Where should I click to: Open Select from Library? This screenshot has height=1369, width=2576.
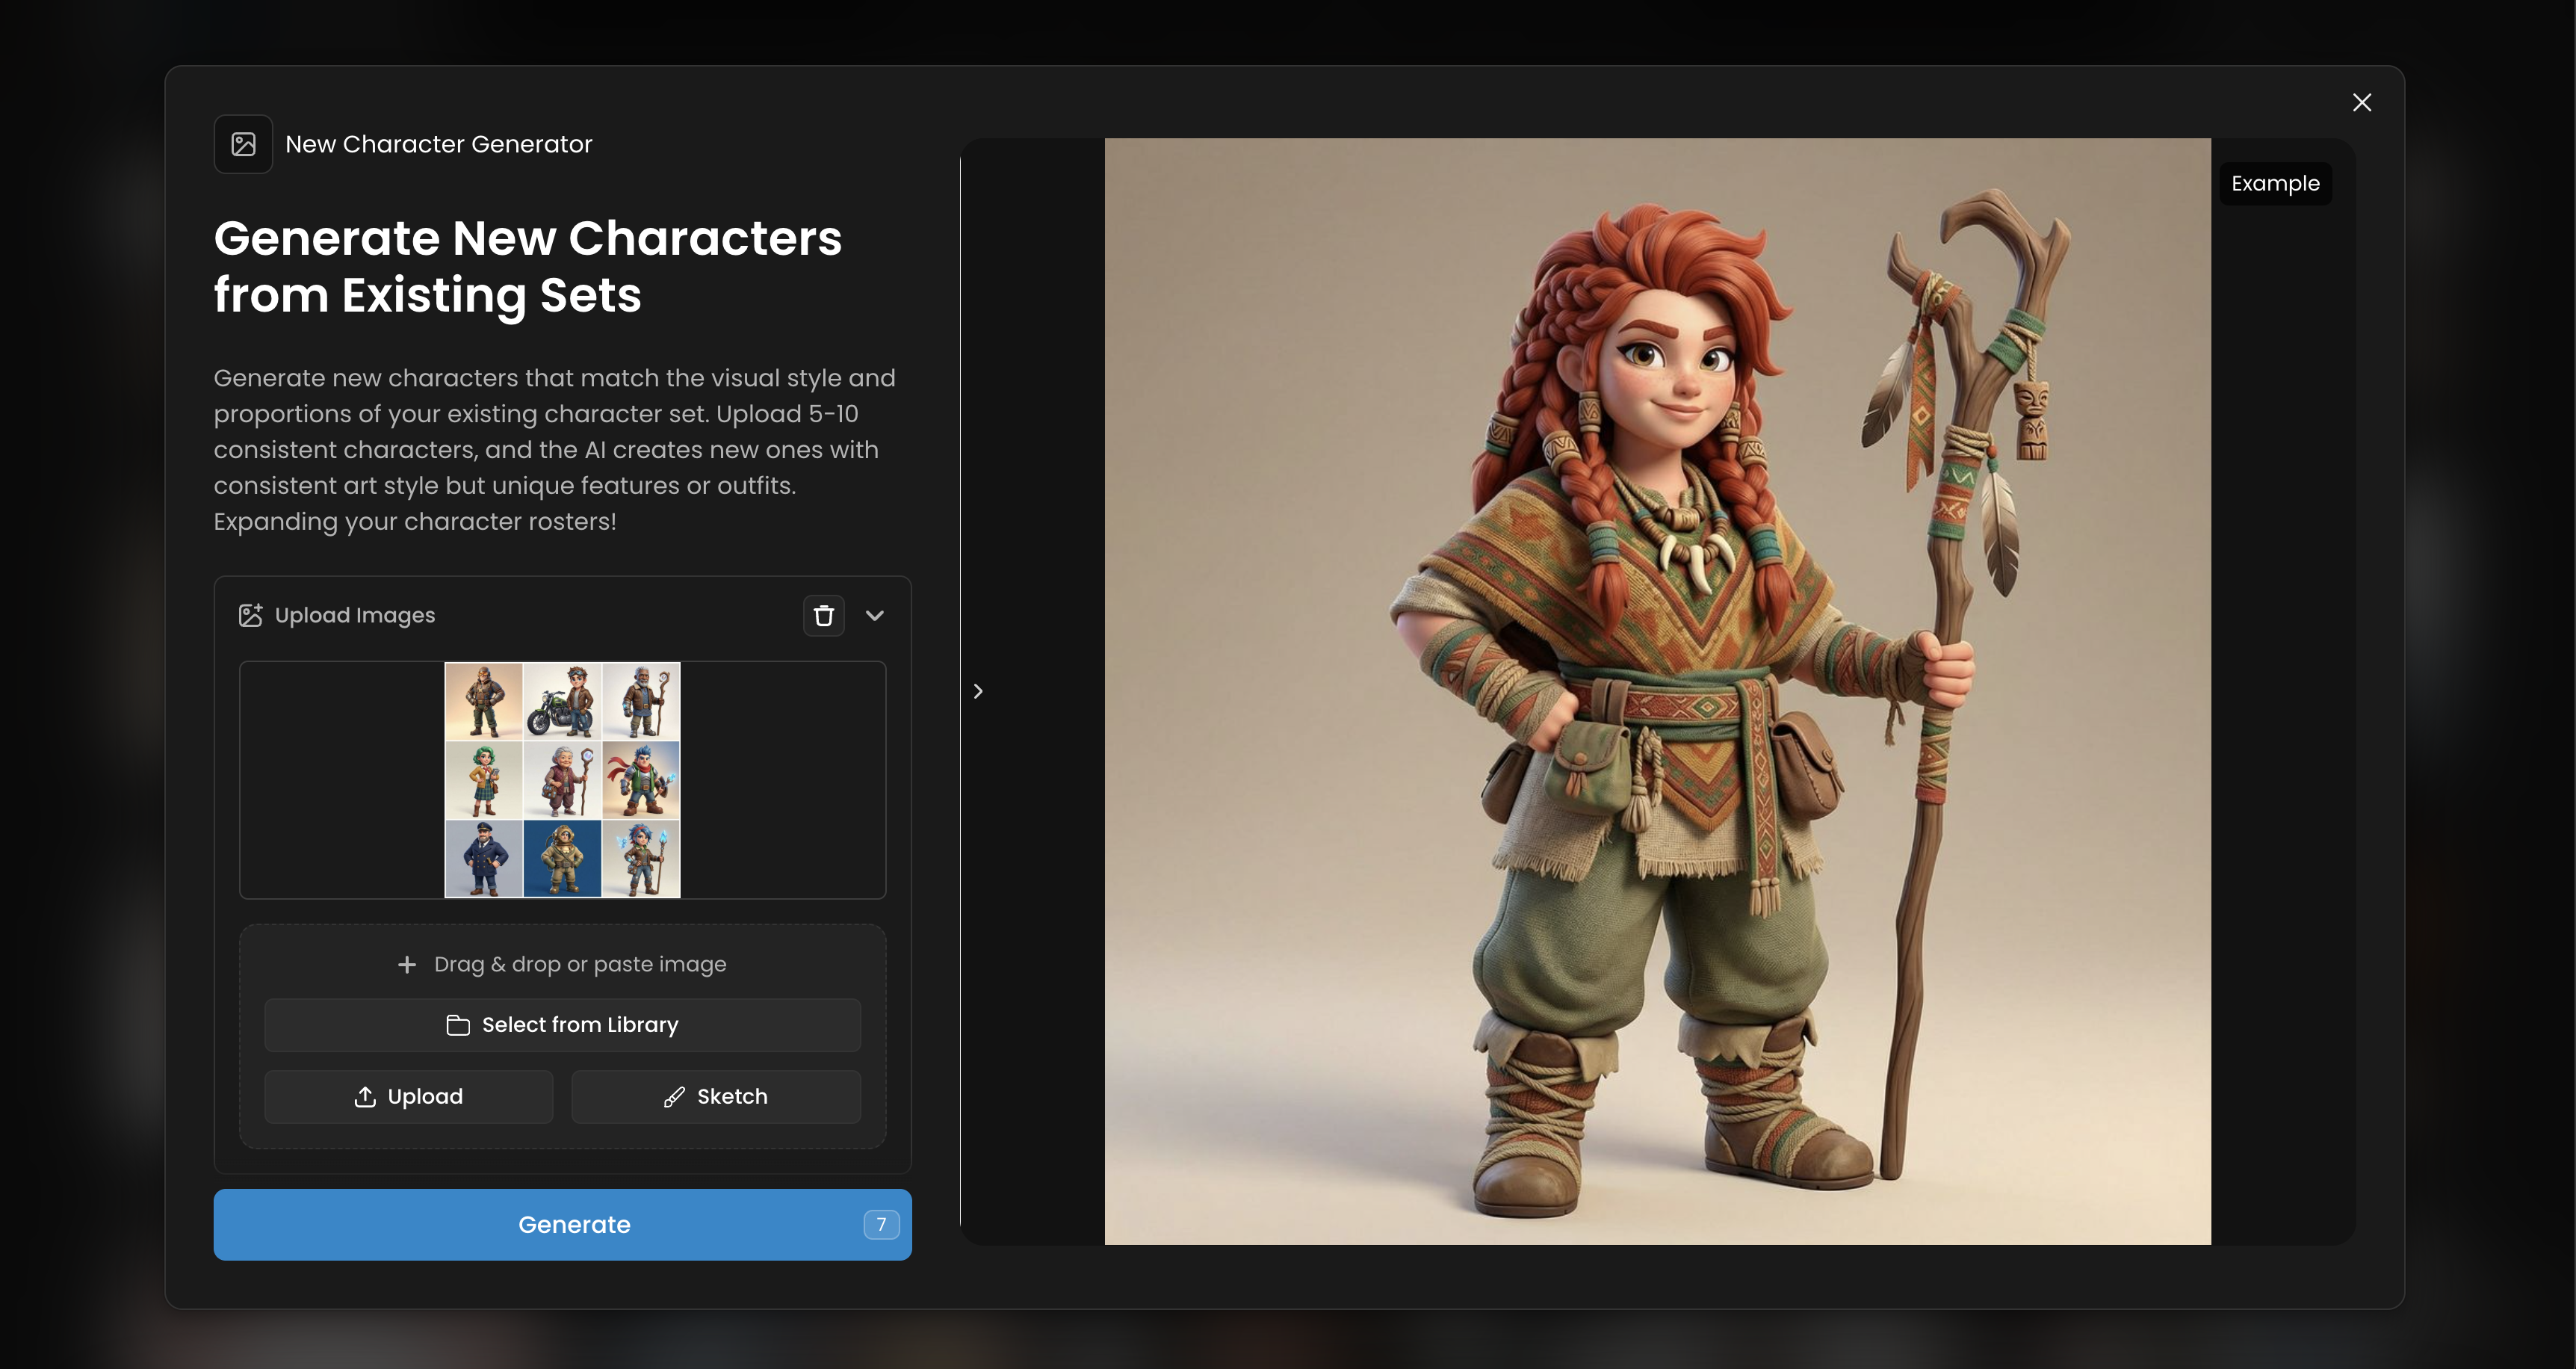pos(562,1024)
